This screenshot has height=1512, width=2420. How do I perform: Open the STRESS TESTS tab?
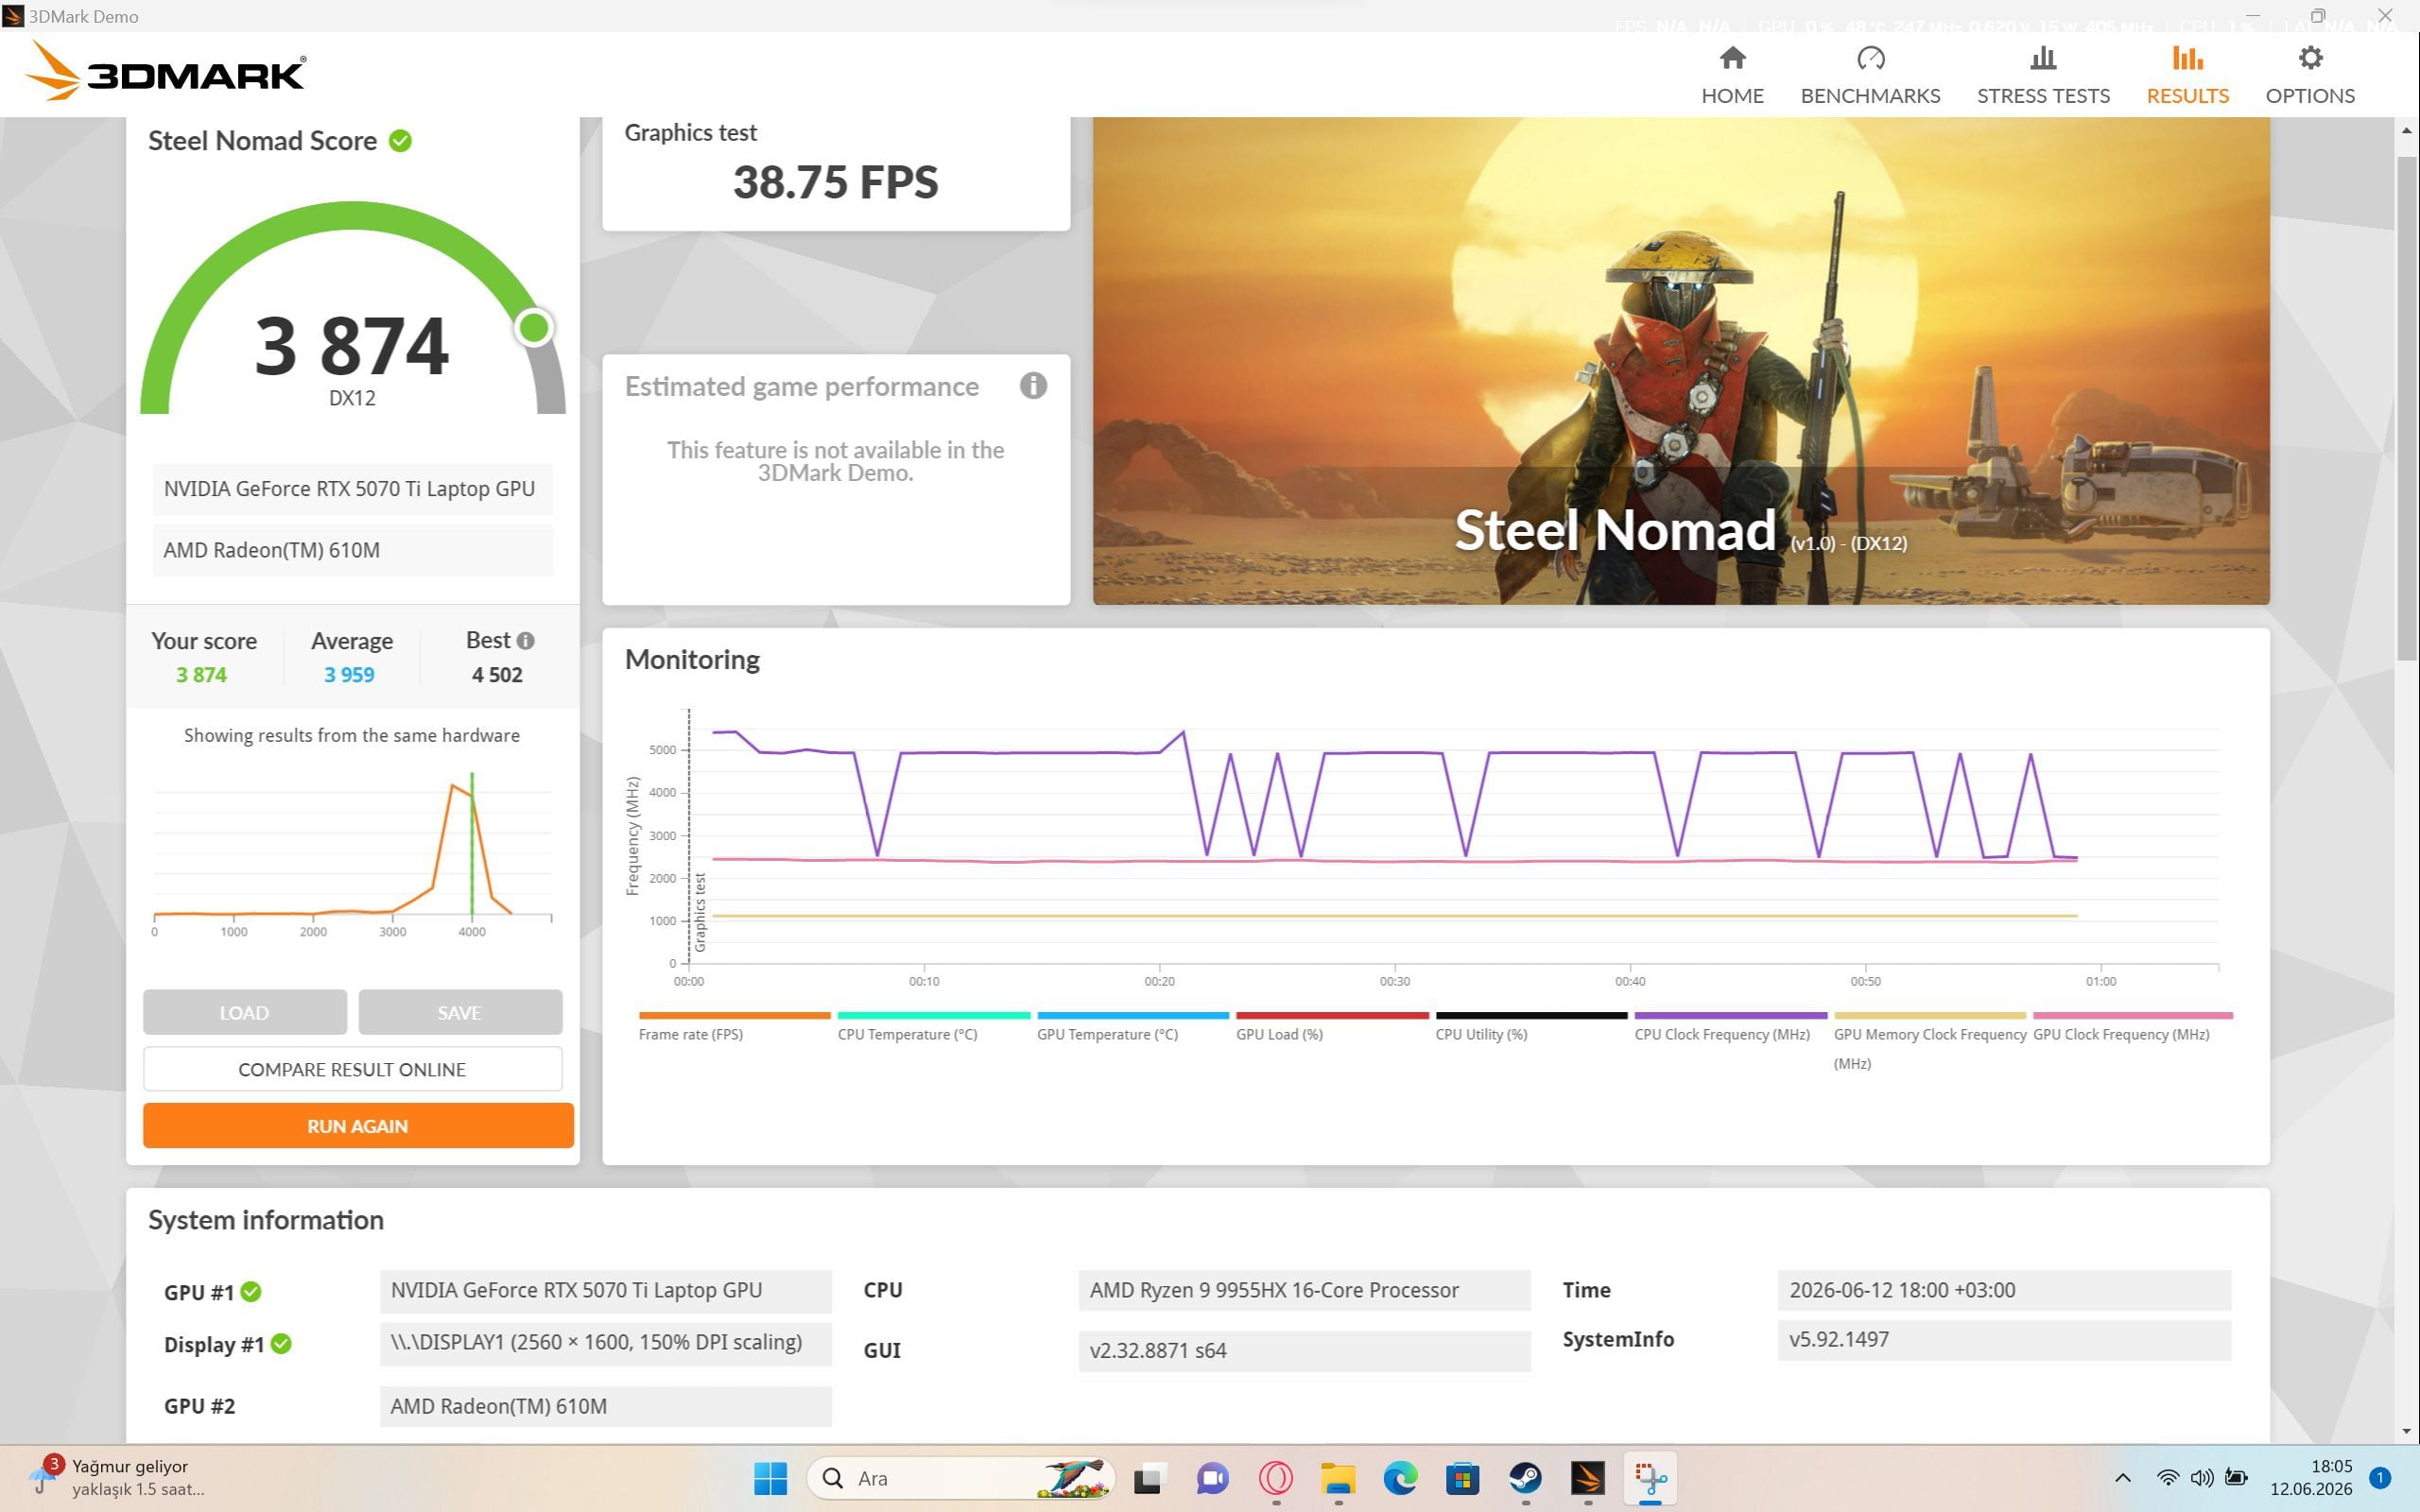point(2043,75)
